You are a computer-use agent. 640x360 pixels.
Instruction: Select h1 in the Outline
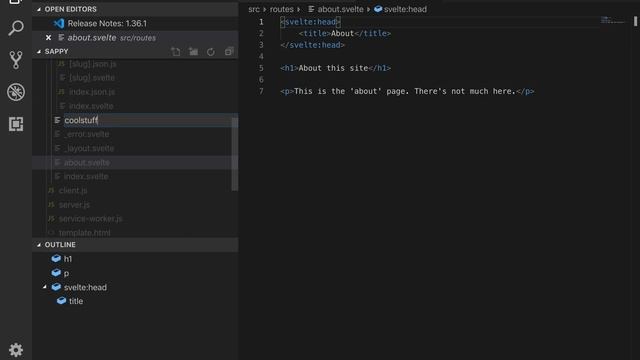[68, 259]
